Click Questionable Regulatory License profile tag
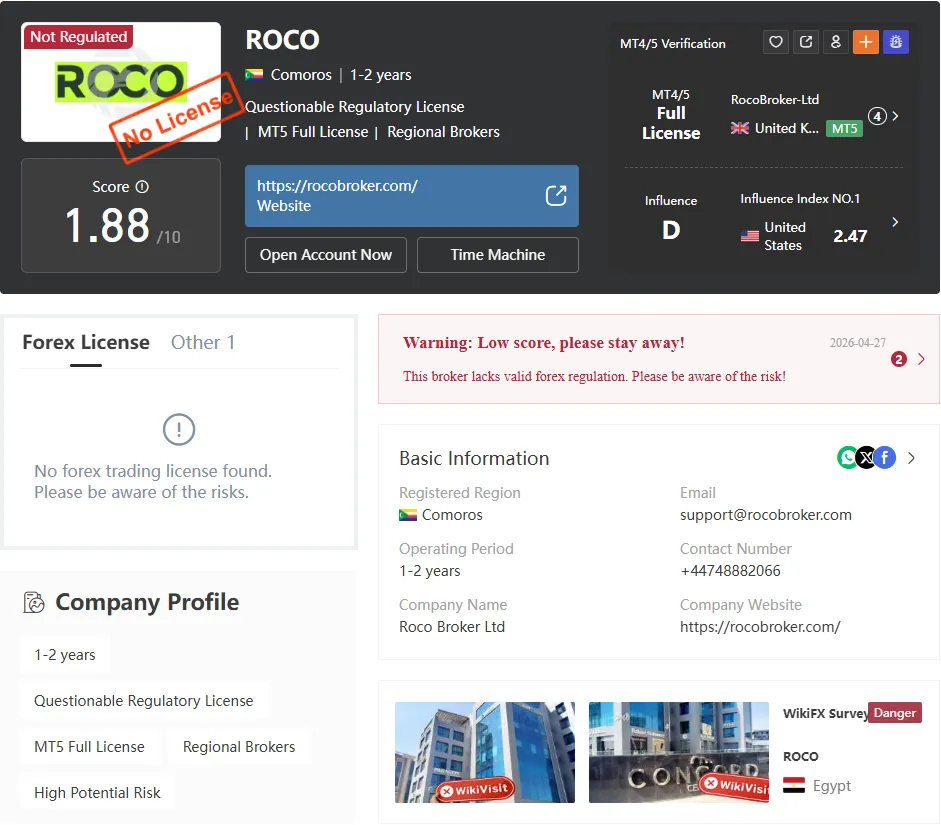Image resolution: width=941 pixels, height=825 pixels. pyautogui.click(x=143, y=701)
